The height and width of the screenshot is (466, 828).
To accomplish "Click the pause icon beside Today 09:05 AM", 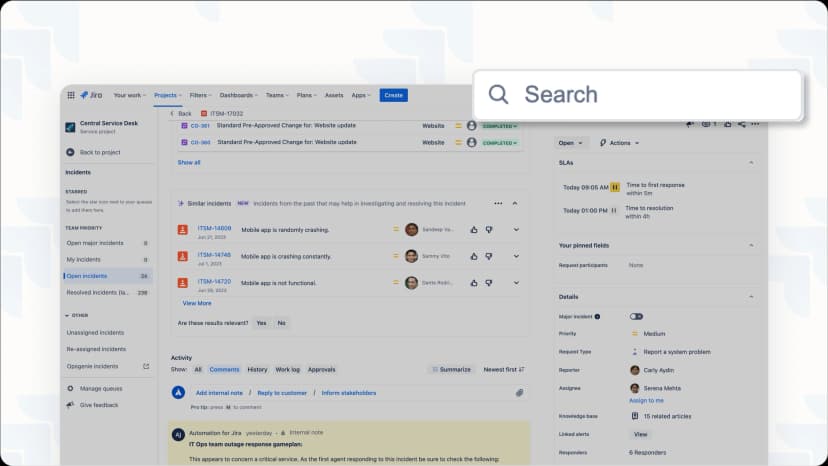I will [615, 187].
